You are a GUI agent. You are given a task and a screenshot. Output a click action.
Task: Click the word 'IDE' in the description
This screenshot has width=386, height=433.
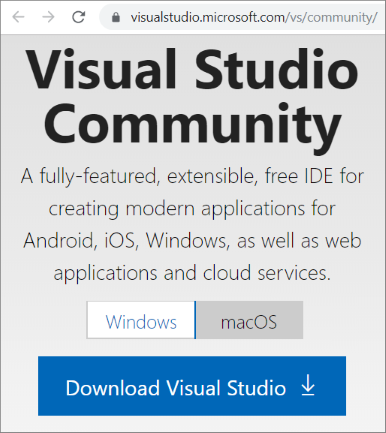(x=319, y=176)
